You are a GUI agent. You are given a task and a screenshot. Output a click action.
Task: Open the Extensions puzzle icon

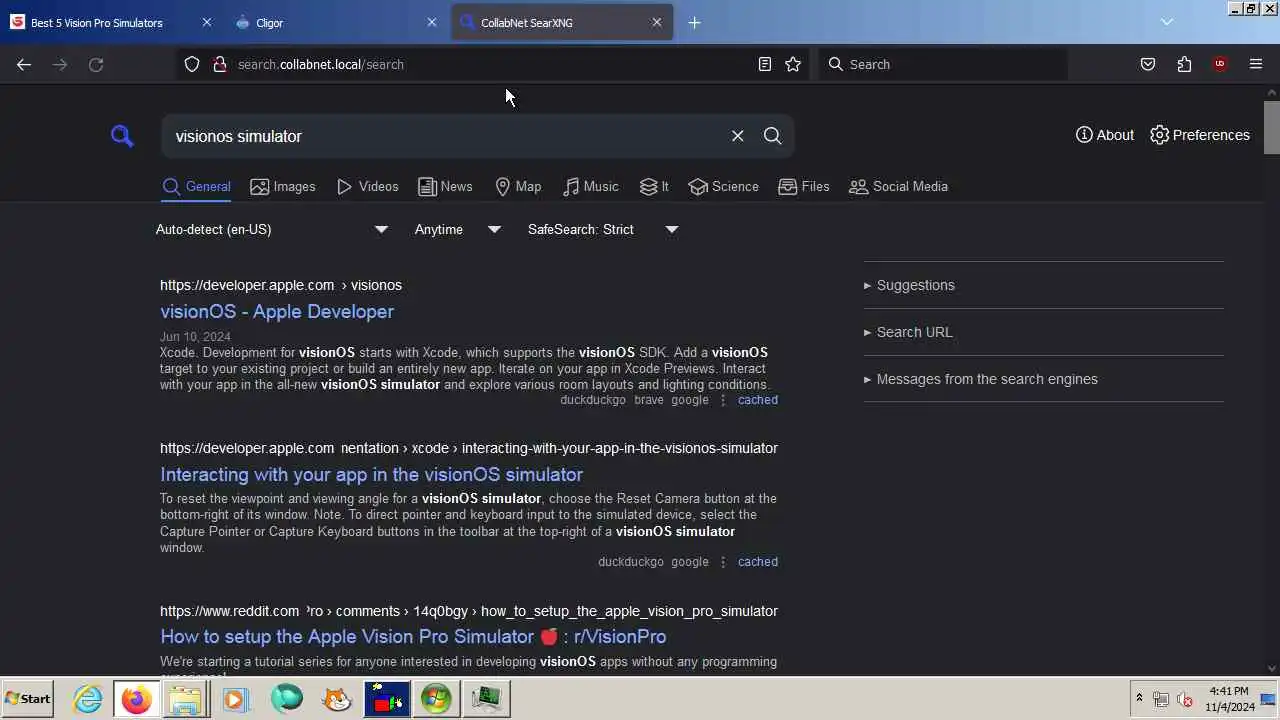coord(1184,64)
